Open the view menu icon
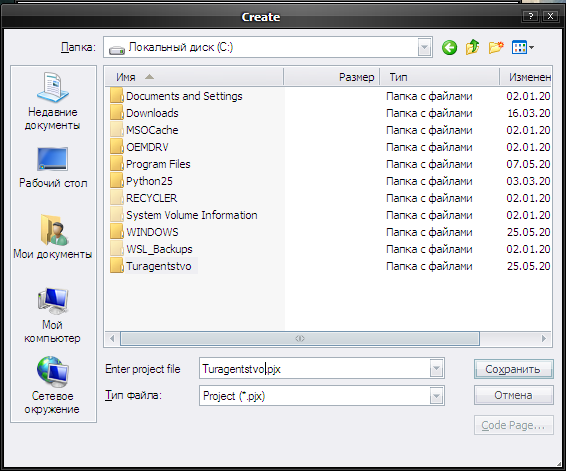This screenshot has width=566, height=471. pyautogui.click(x=522, y=47)
